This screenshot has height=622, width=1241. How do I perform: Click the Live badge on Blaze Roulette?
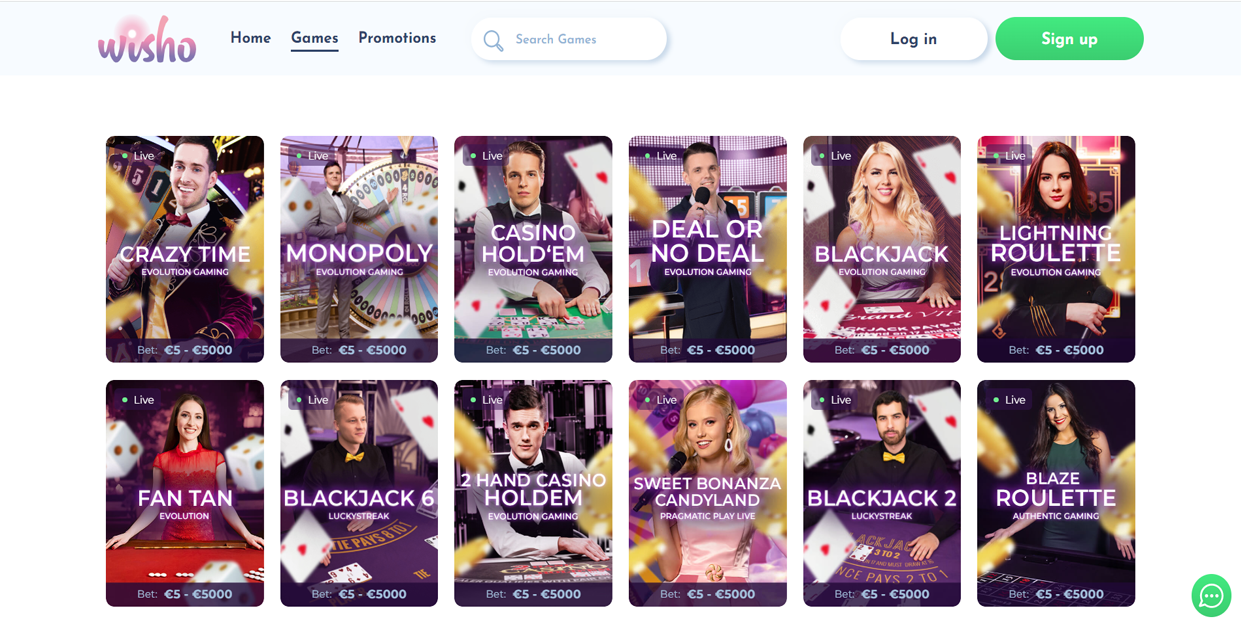click(x=1009, y=400)
